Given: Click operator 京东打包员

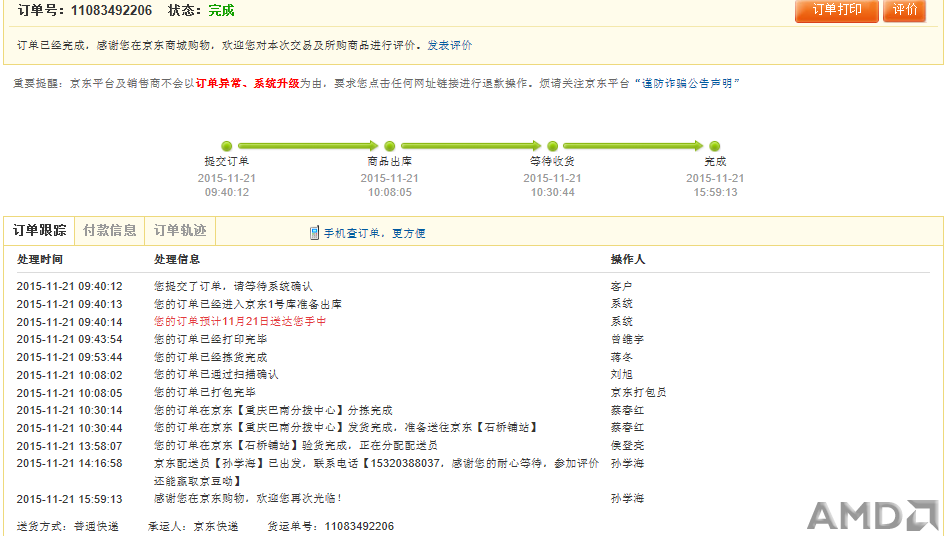Looking at the screenshot, I should point(638,393).
